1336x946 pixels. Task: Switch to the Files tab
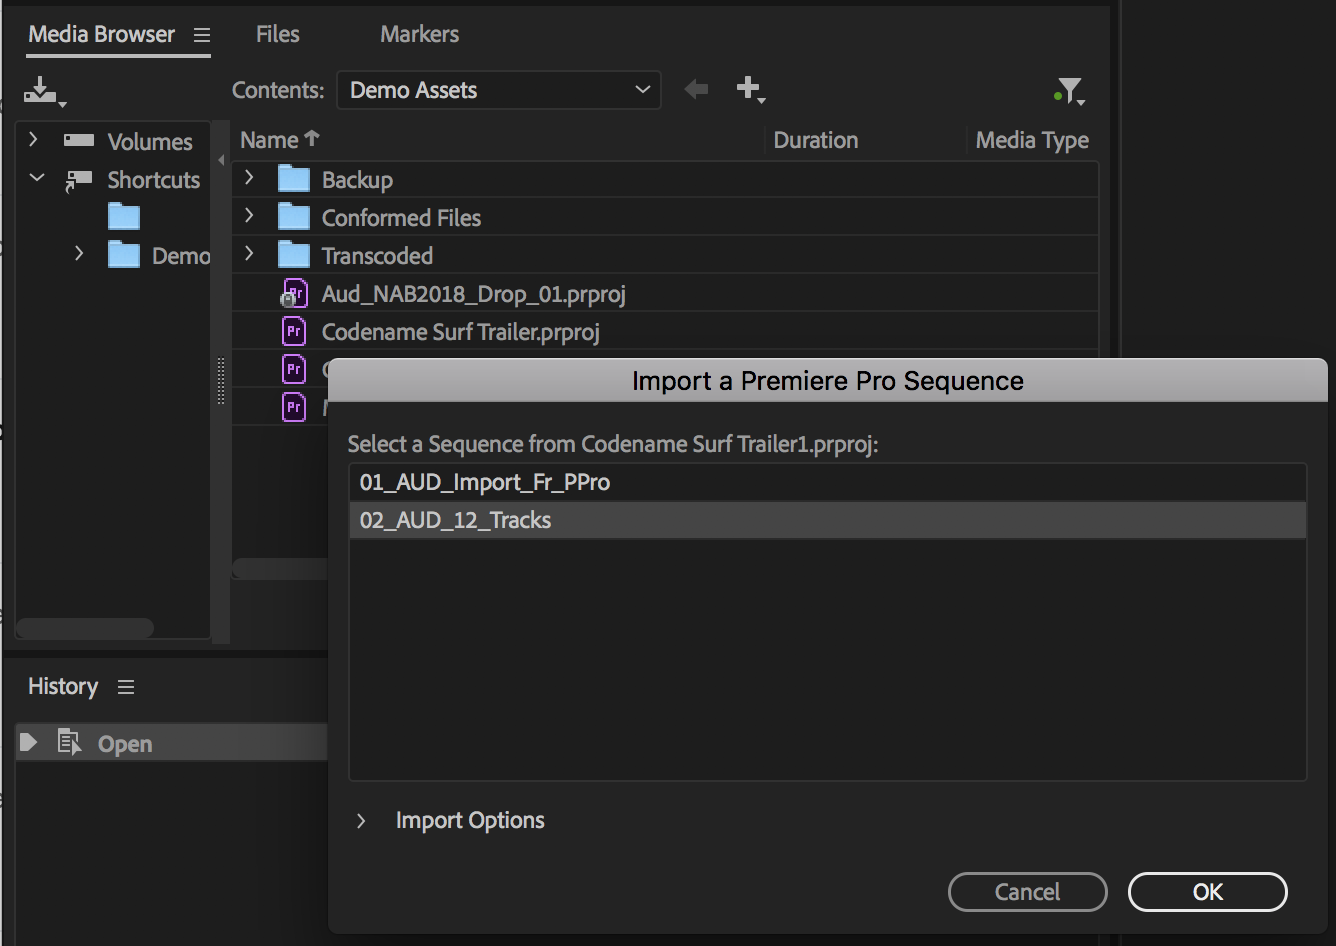click(277, 34)
